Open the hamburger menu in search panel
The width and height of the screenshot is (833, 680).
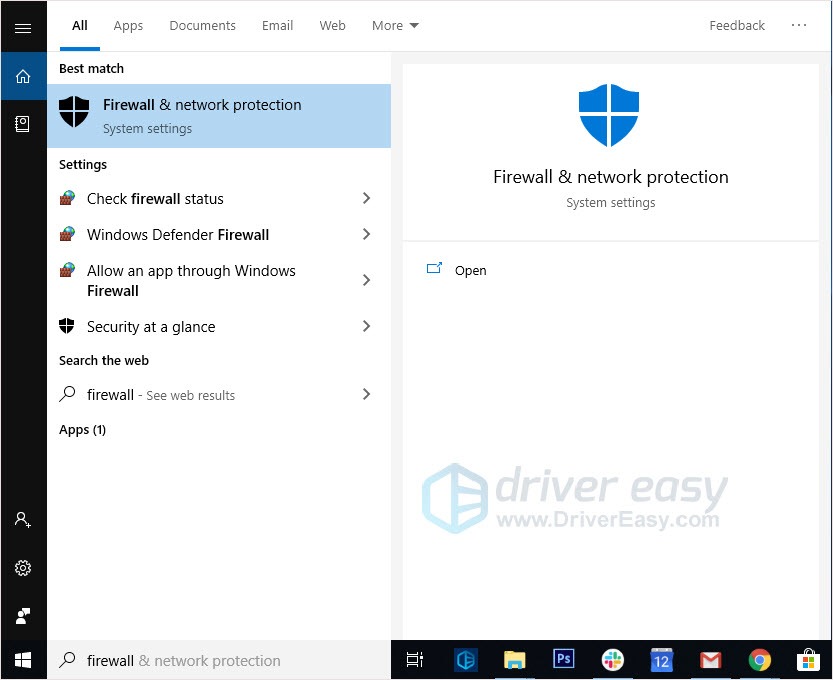23,27
